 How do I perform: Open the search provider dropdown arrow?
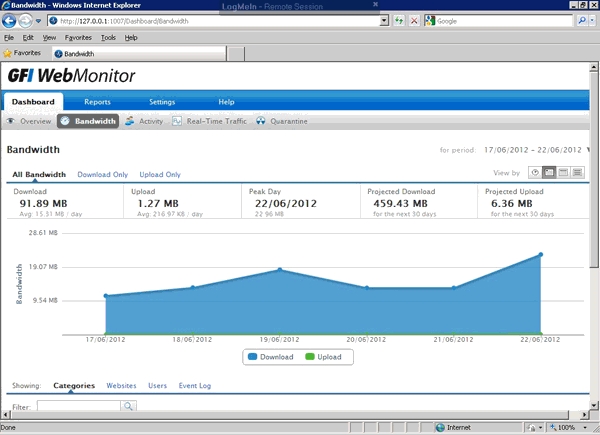593,21
